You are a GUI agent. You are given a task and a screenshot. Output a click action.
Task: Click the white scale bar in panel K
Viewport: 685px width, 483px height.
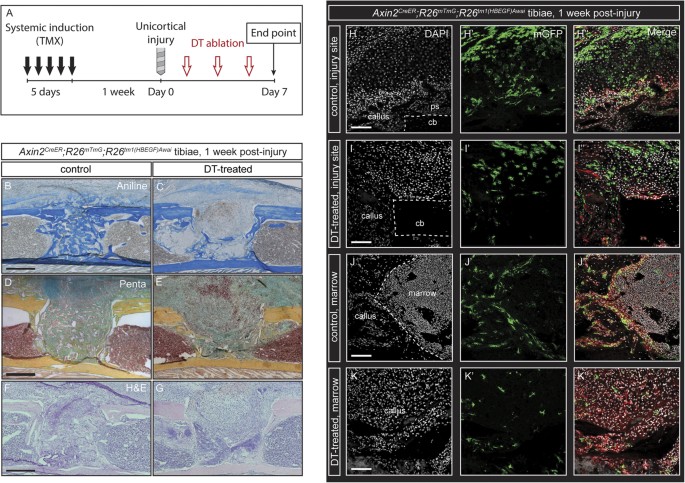[x=360, y=469]
